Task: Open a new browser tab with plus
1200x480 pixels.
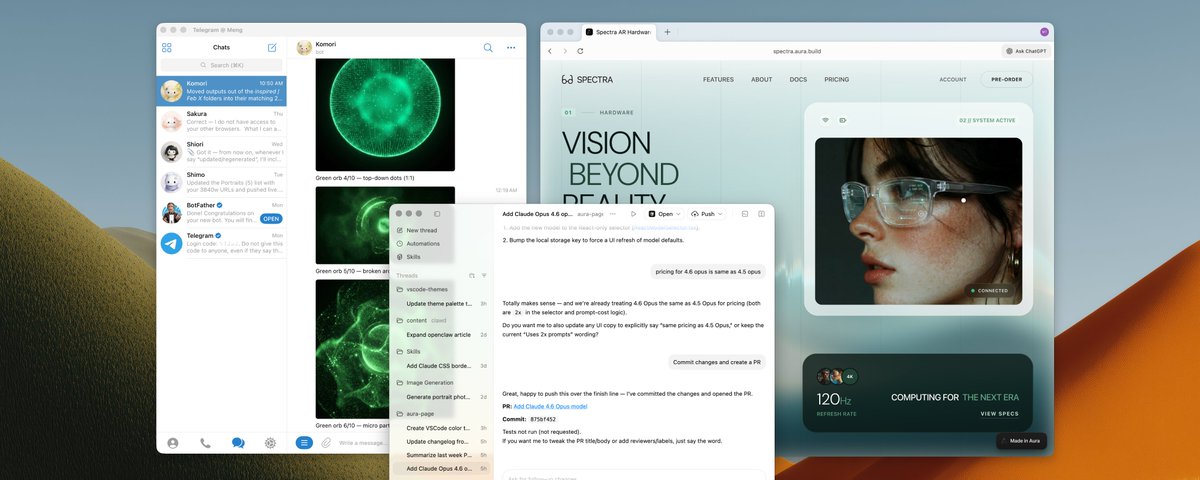Action: [667, 32]
